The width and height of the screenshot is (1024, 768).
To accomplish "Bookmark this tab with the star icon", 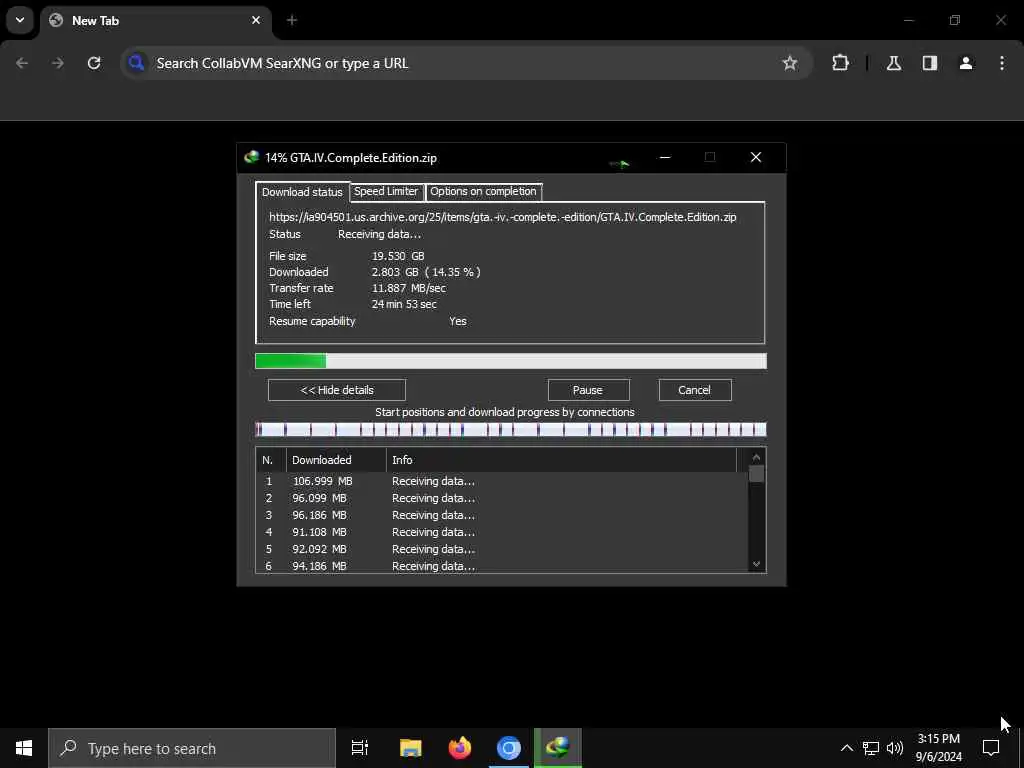I will coord(790,63).
